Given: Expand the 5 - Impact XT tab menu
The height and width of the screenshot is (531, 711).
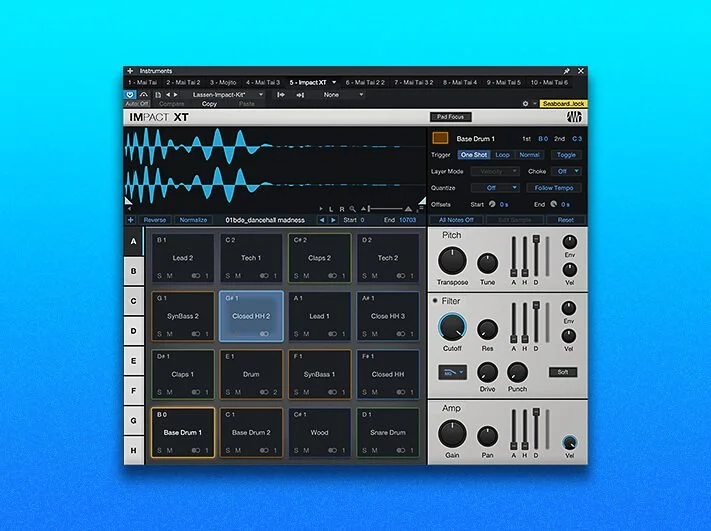Looking at the screenshot, I should tap(334, 83).
